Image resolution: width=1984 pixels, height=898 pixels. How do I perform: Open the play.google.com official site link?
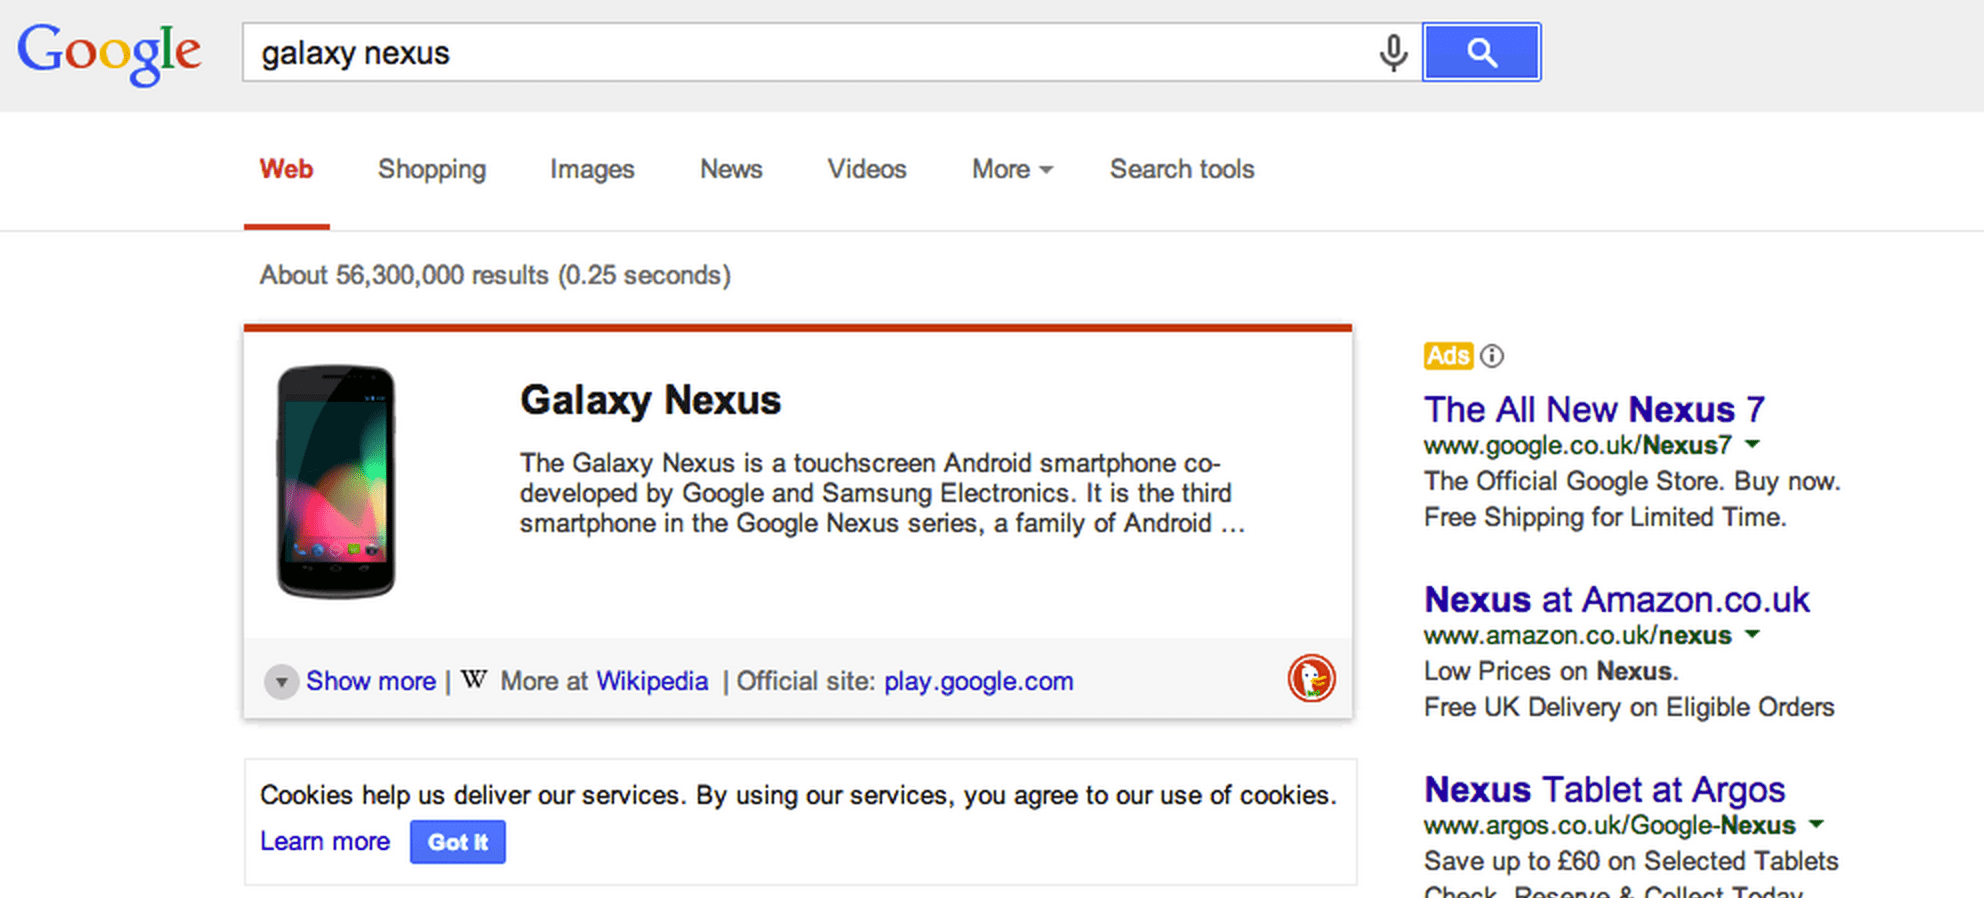click(978, 681)
